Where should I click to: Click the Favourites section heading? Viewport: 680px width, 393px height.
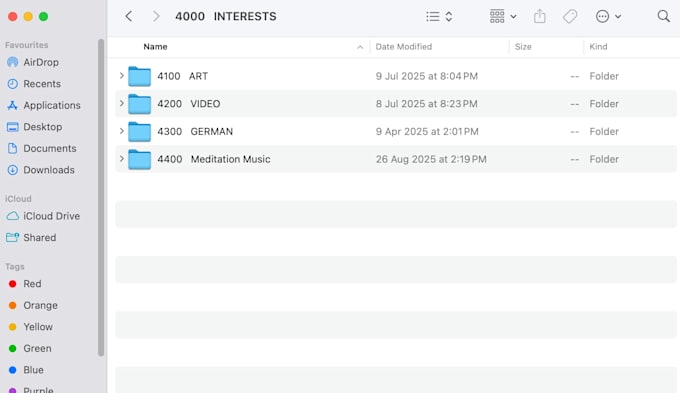coord(26,45)
